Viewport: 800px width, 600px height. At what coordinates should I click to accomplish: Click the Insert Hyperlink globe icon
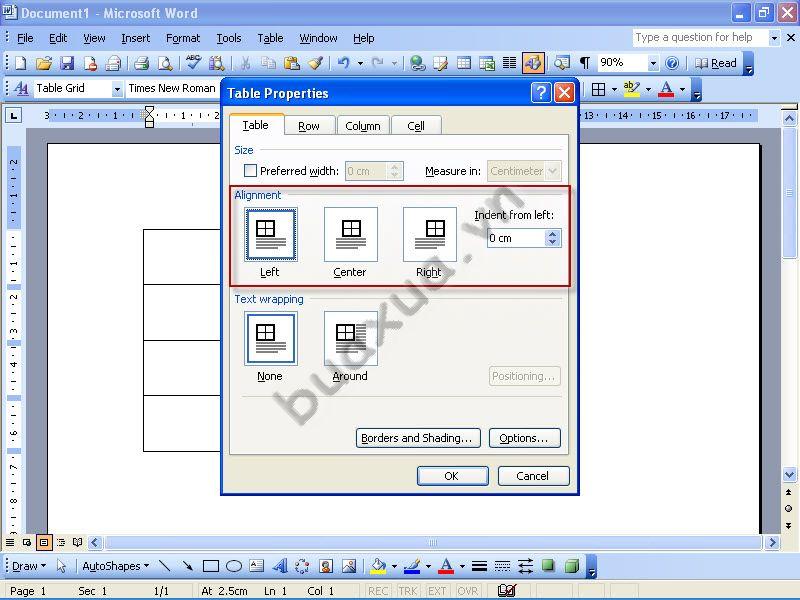(x=417, y=63)
